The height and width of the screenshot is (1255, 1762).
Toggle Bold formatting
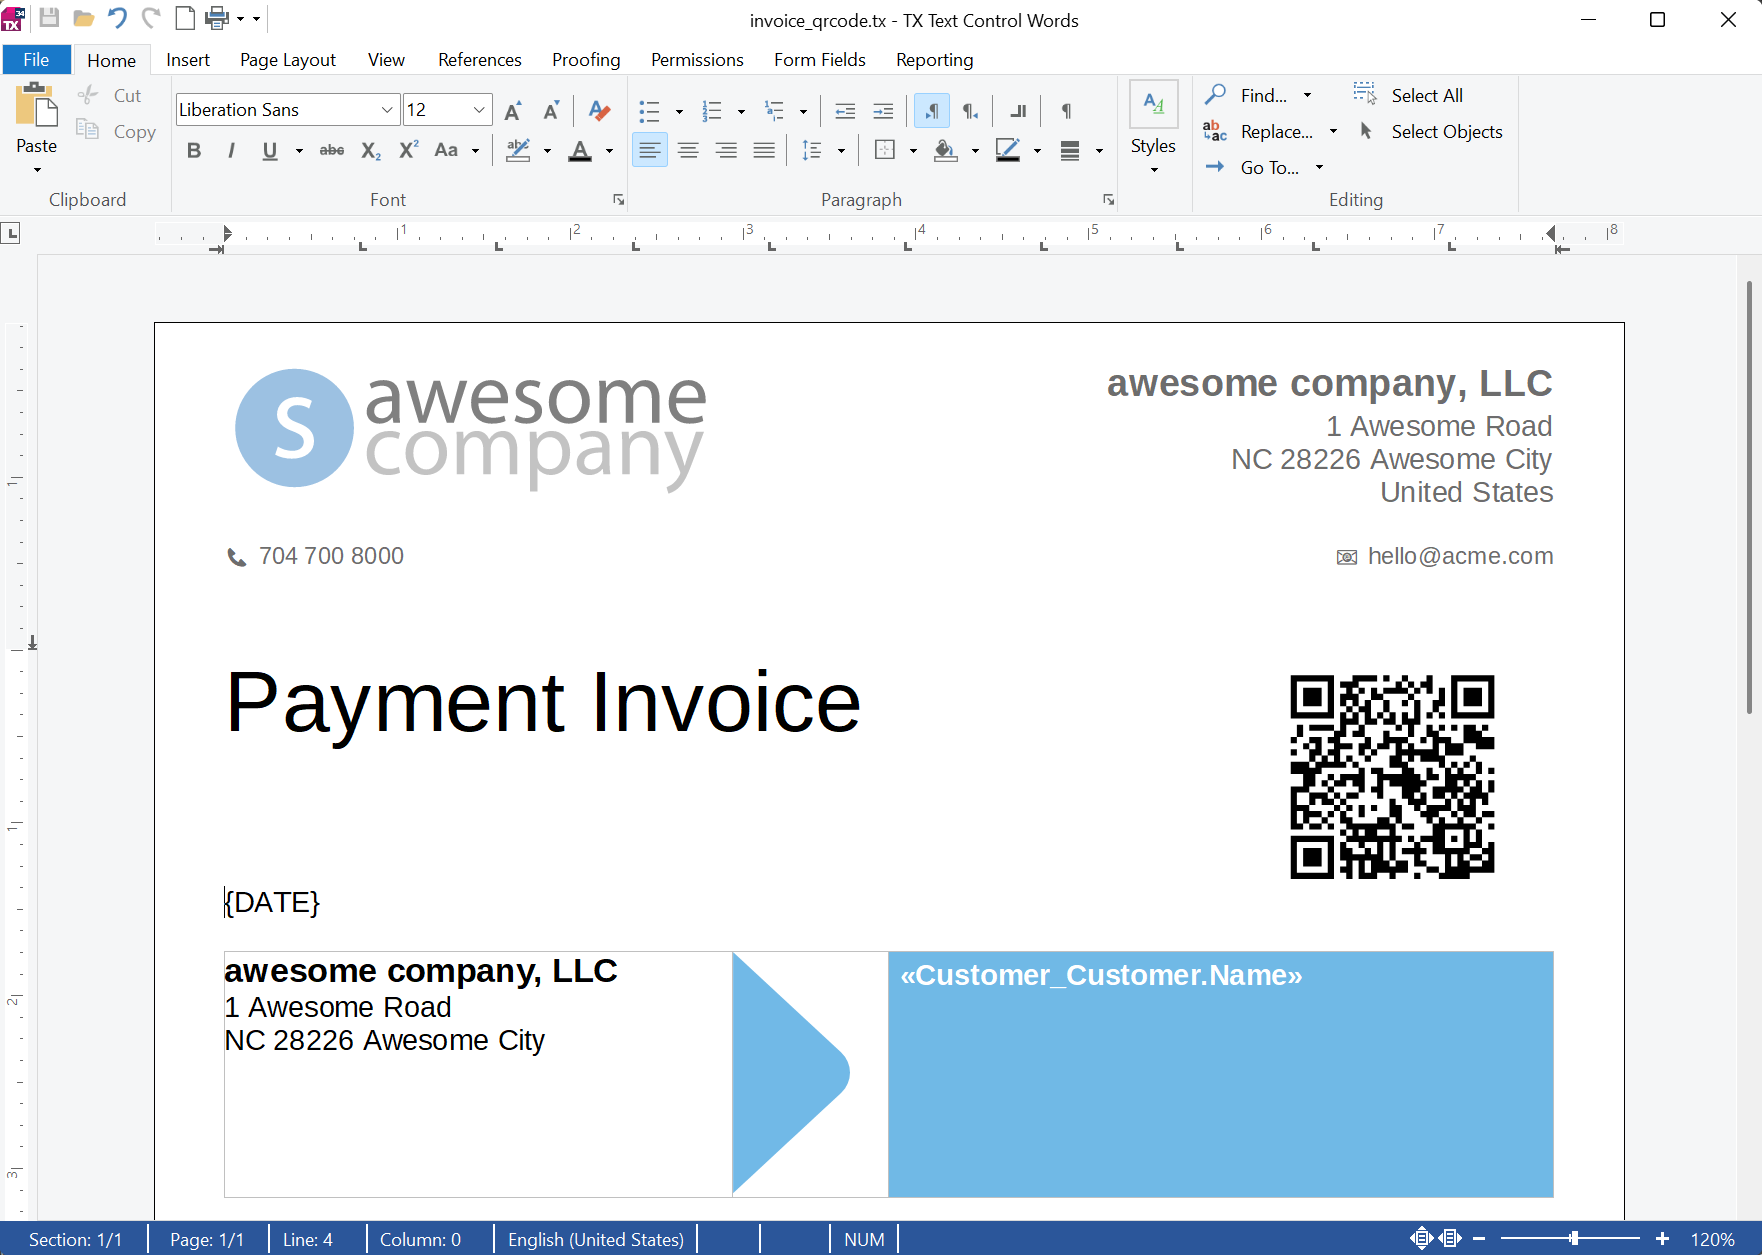tap(194, 150)
